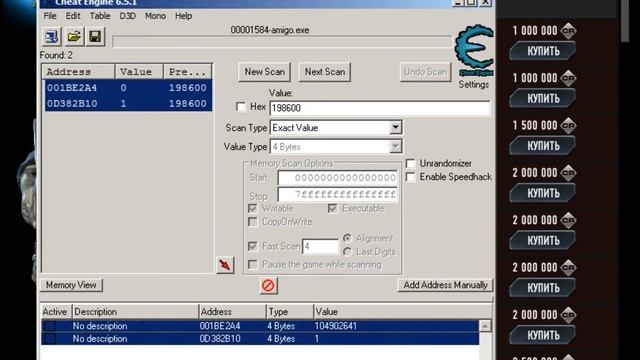The height and width of the screenshot is (360, 640).
Task: Select the Alignment radio button
Action: 347,238
